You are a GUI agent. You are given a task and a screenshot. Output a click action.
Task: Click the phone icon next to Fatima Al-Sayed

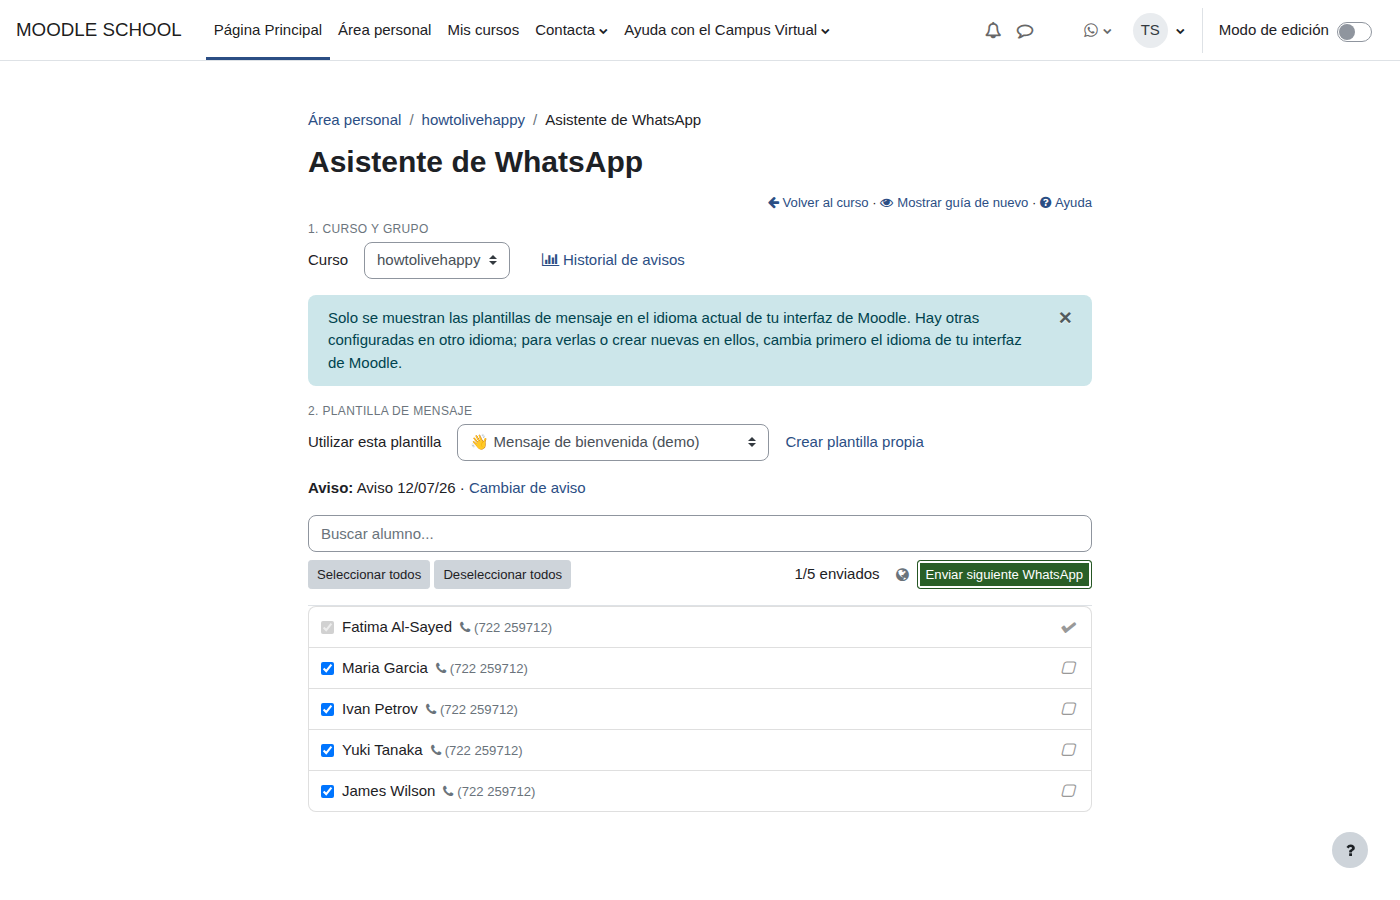click(465, 627)
